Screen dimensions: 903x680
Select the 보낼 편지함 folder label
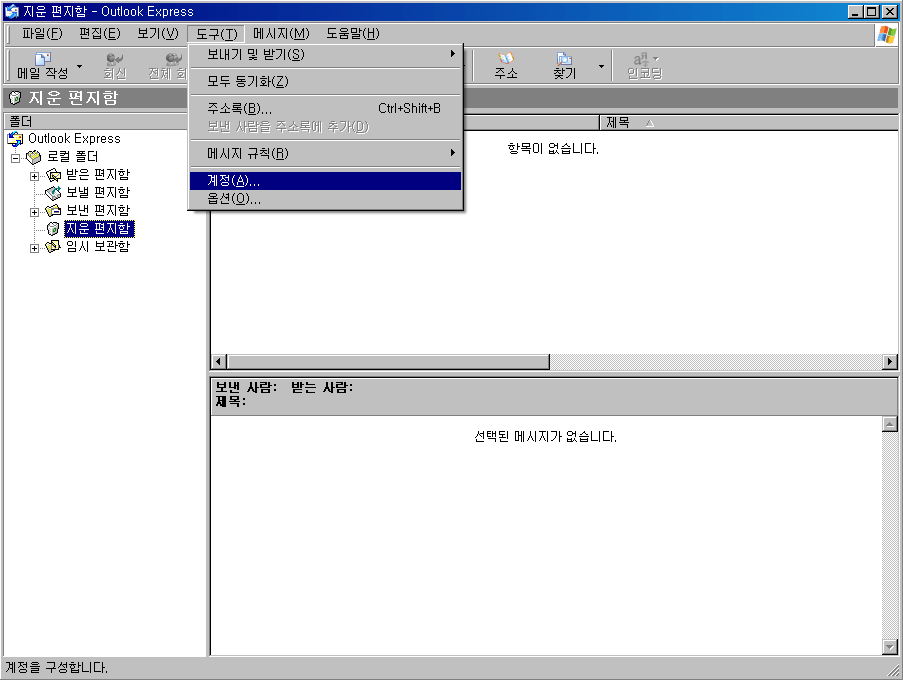[98, 192]
